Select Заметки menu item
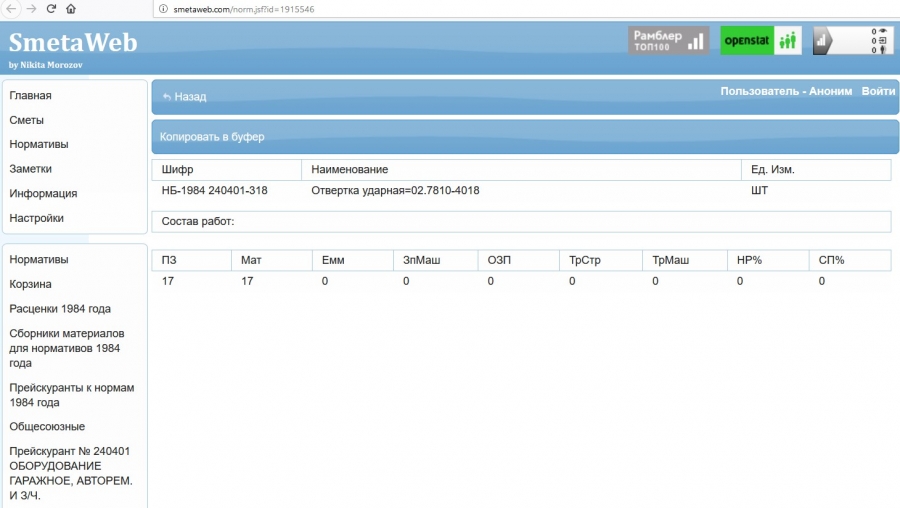The width and height of the screenshot is (900, 508). click(x=31, y=169)
